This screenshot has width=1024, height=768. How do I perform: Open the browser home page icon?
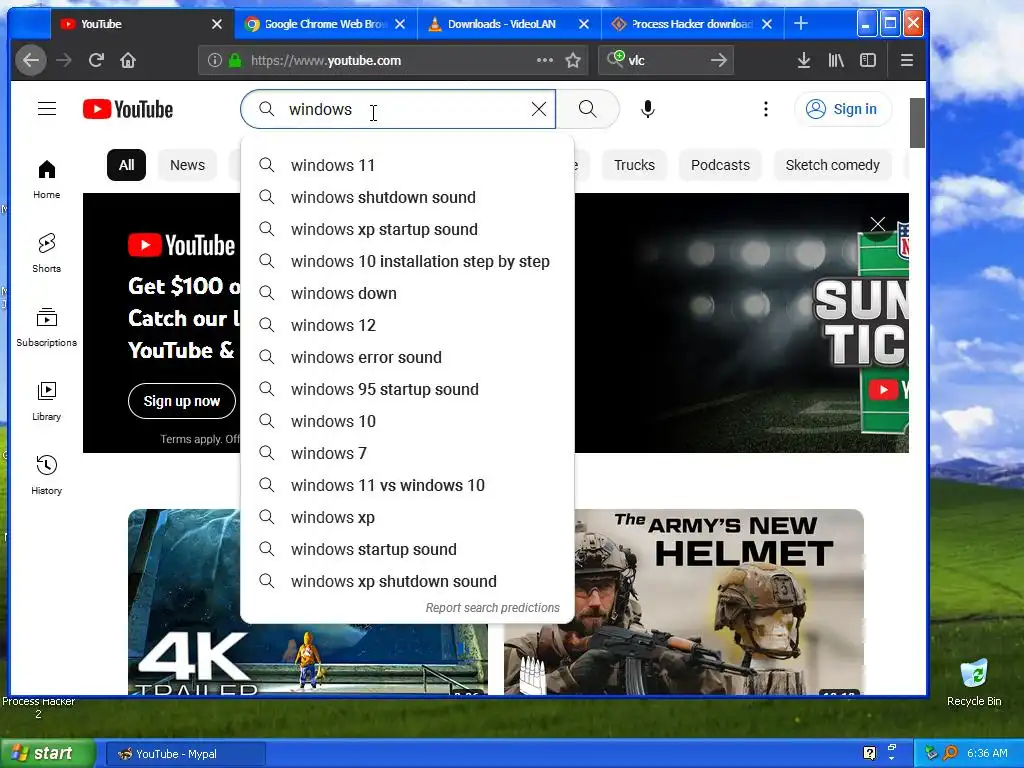128,61
